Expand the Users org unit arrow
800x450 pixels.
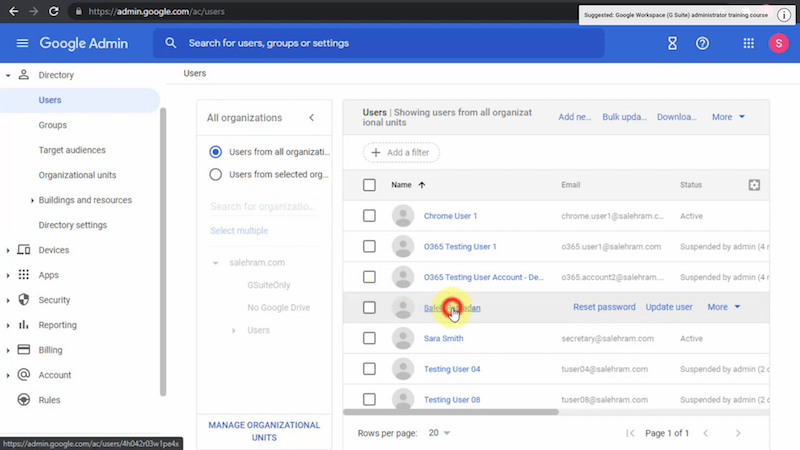[234, 331]
